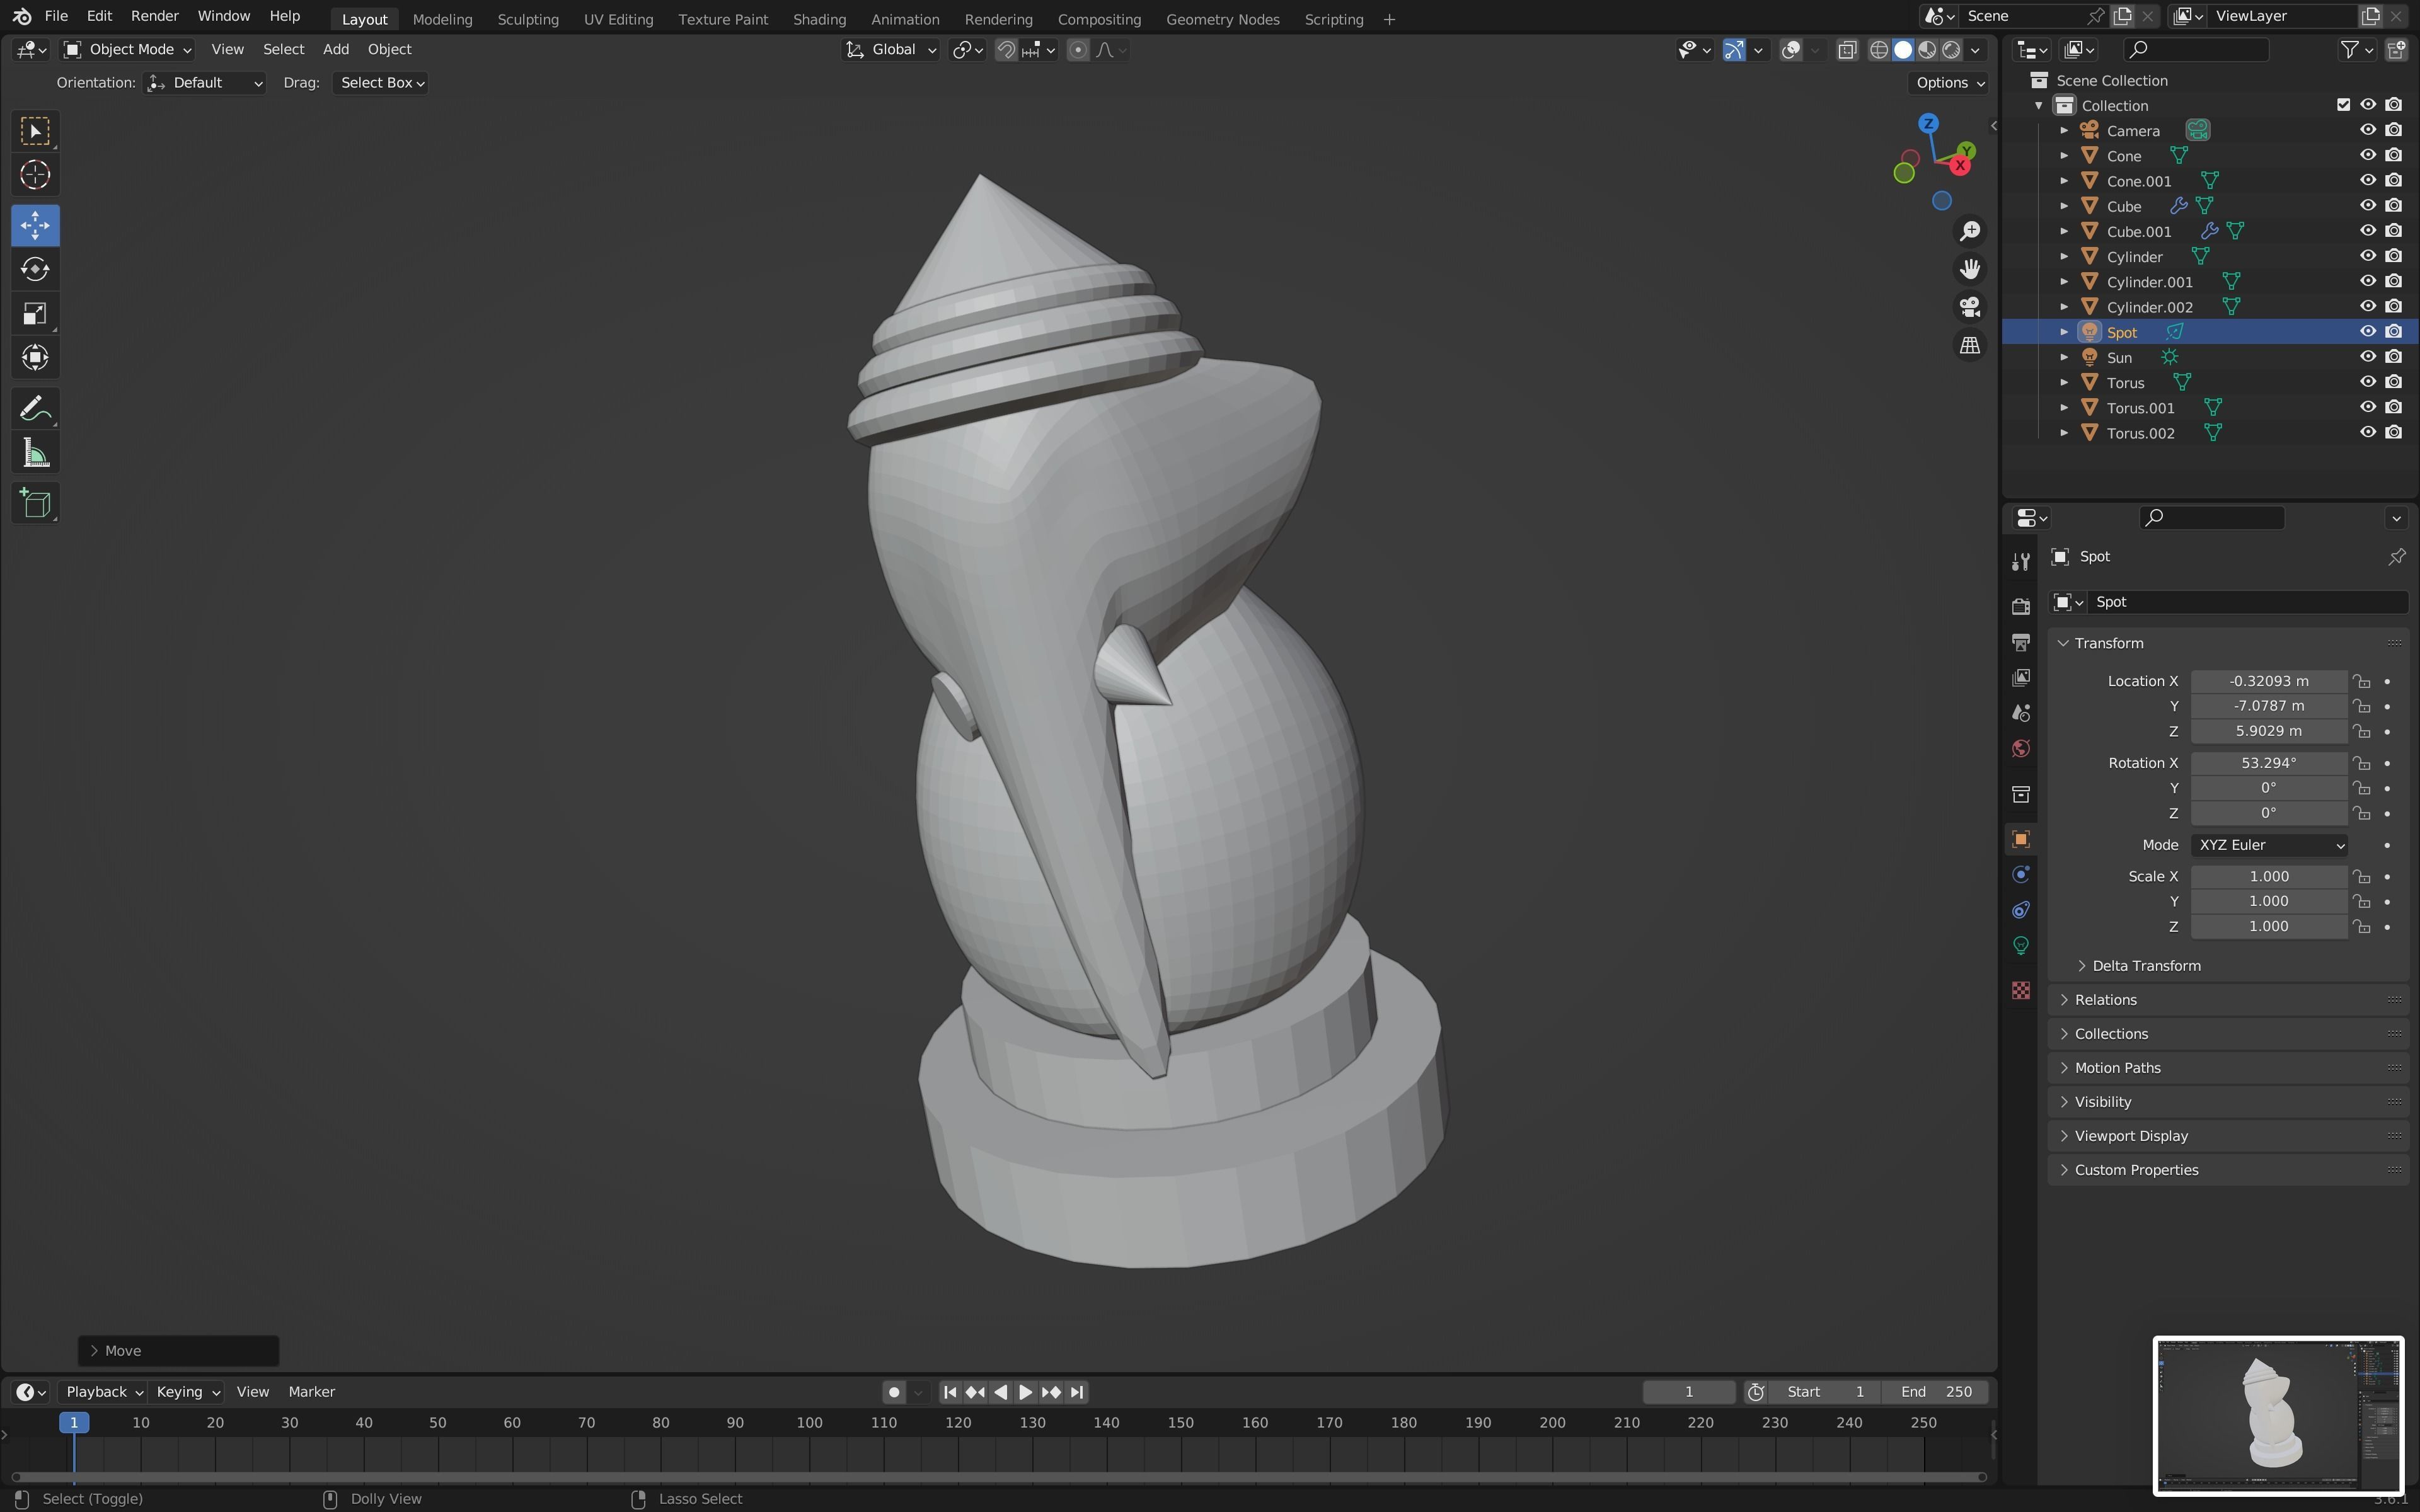The image size is (2420, 1512).
Task: Jump to the last frame
Action: [1077, 1392]
